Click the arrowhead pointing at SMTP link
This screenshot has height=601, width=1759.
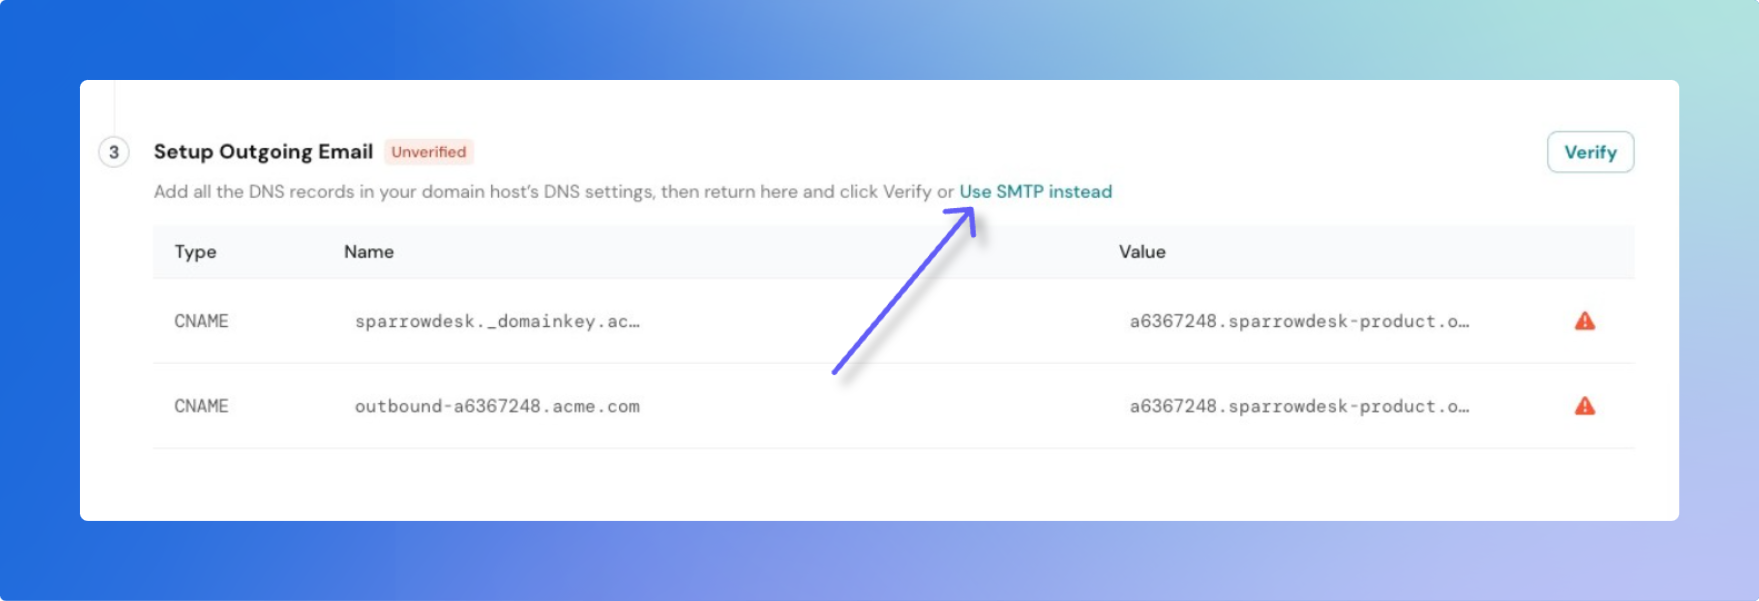[x=961, y=220]
